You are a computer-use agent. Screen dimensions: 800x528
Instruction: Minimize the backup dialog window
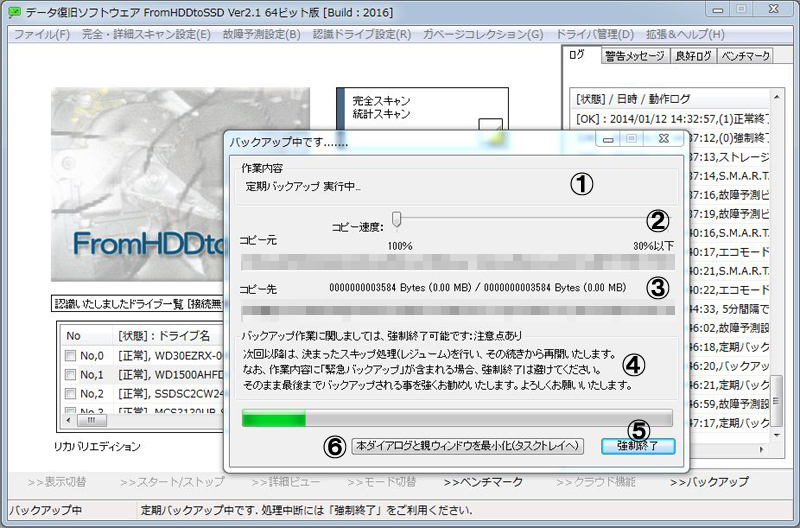608,139
